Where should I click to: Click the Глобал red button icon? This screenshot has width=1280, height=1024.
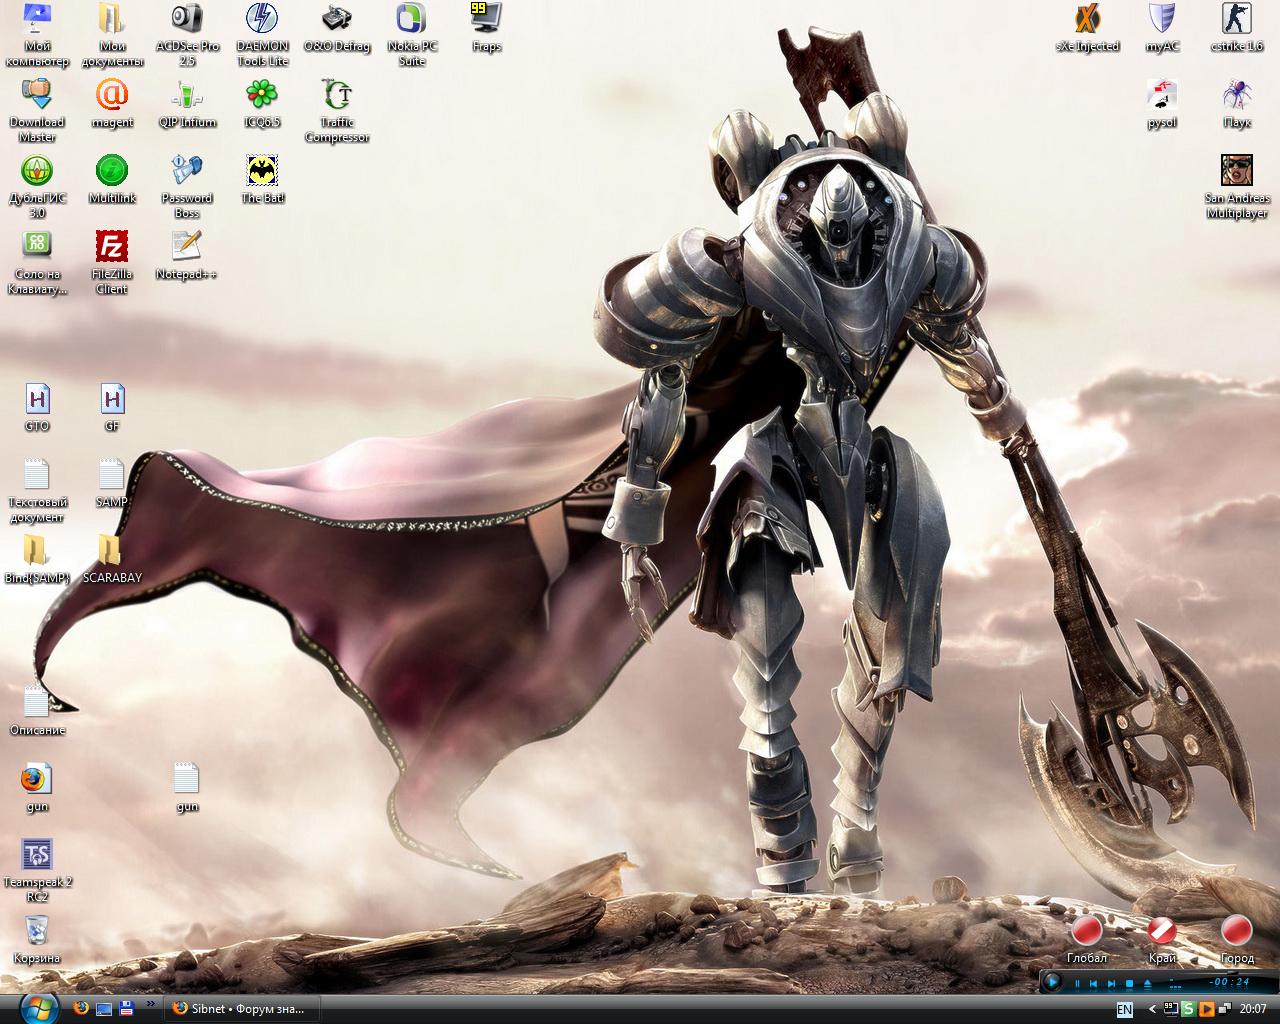[x=1087, y=939]
